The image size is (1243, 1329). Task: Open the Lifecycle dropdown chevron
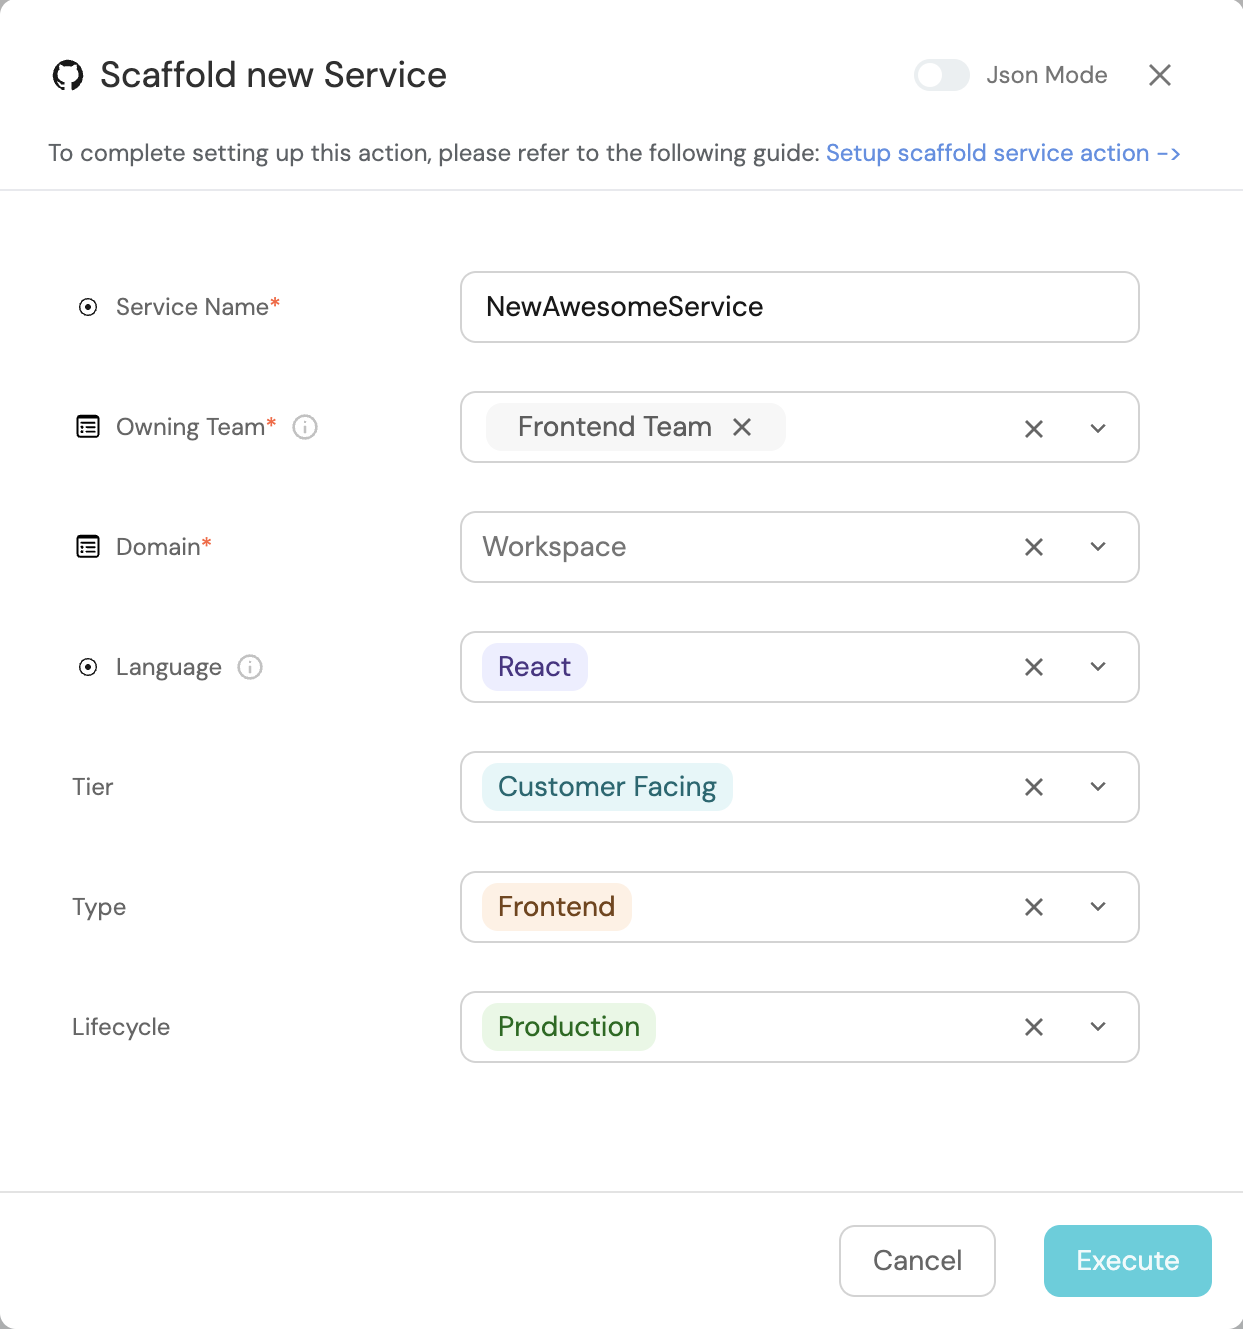pos(1098,1027)
